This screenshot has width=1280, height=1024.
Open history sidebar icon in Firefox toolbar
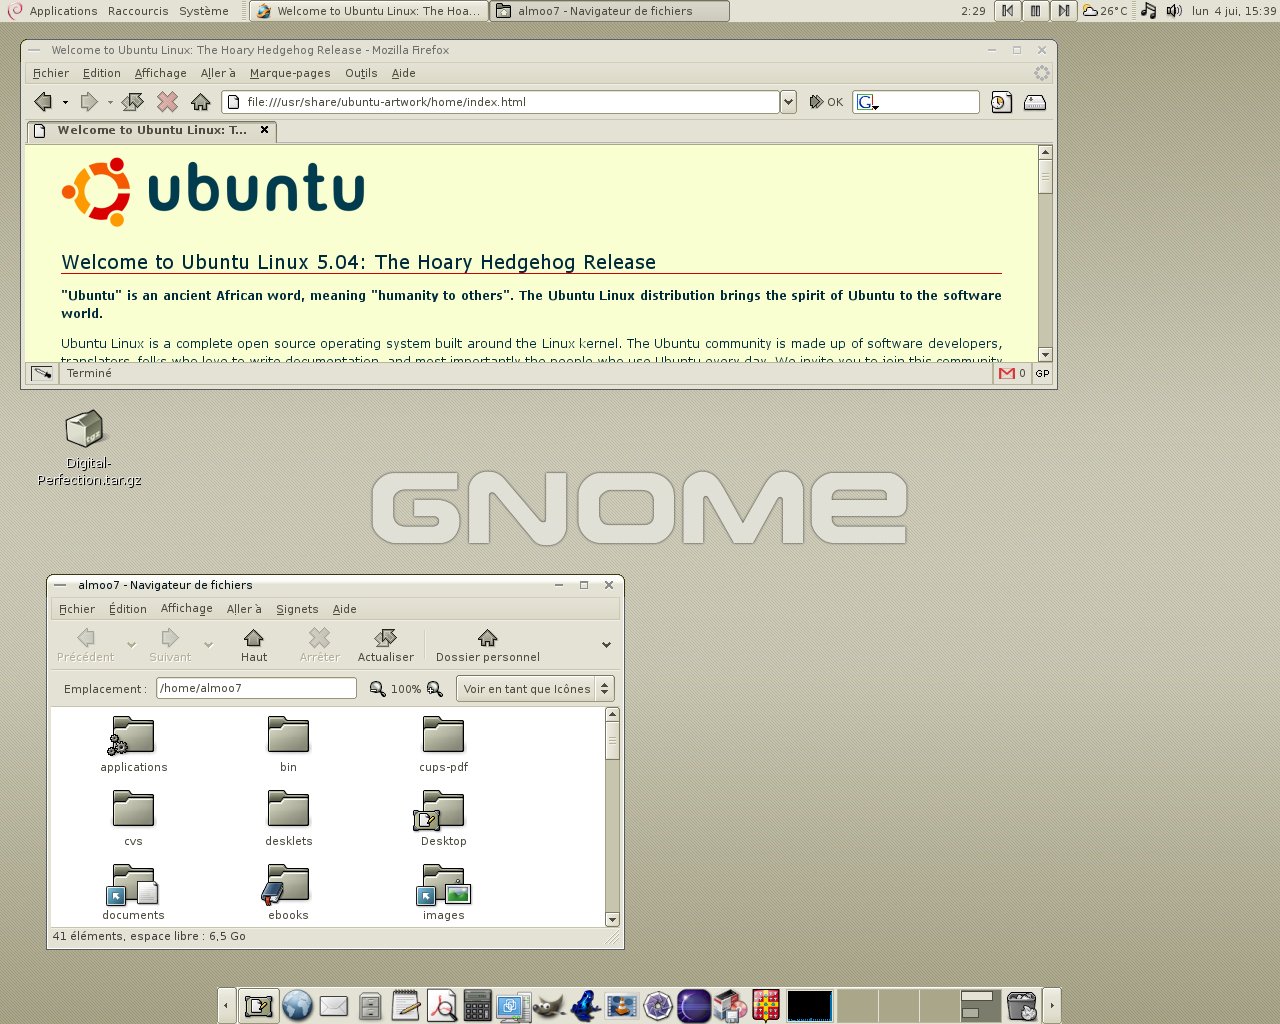tap(1001, 102)
